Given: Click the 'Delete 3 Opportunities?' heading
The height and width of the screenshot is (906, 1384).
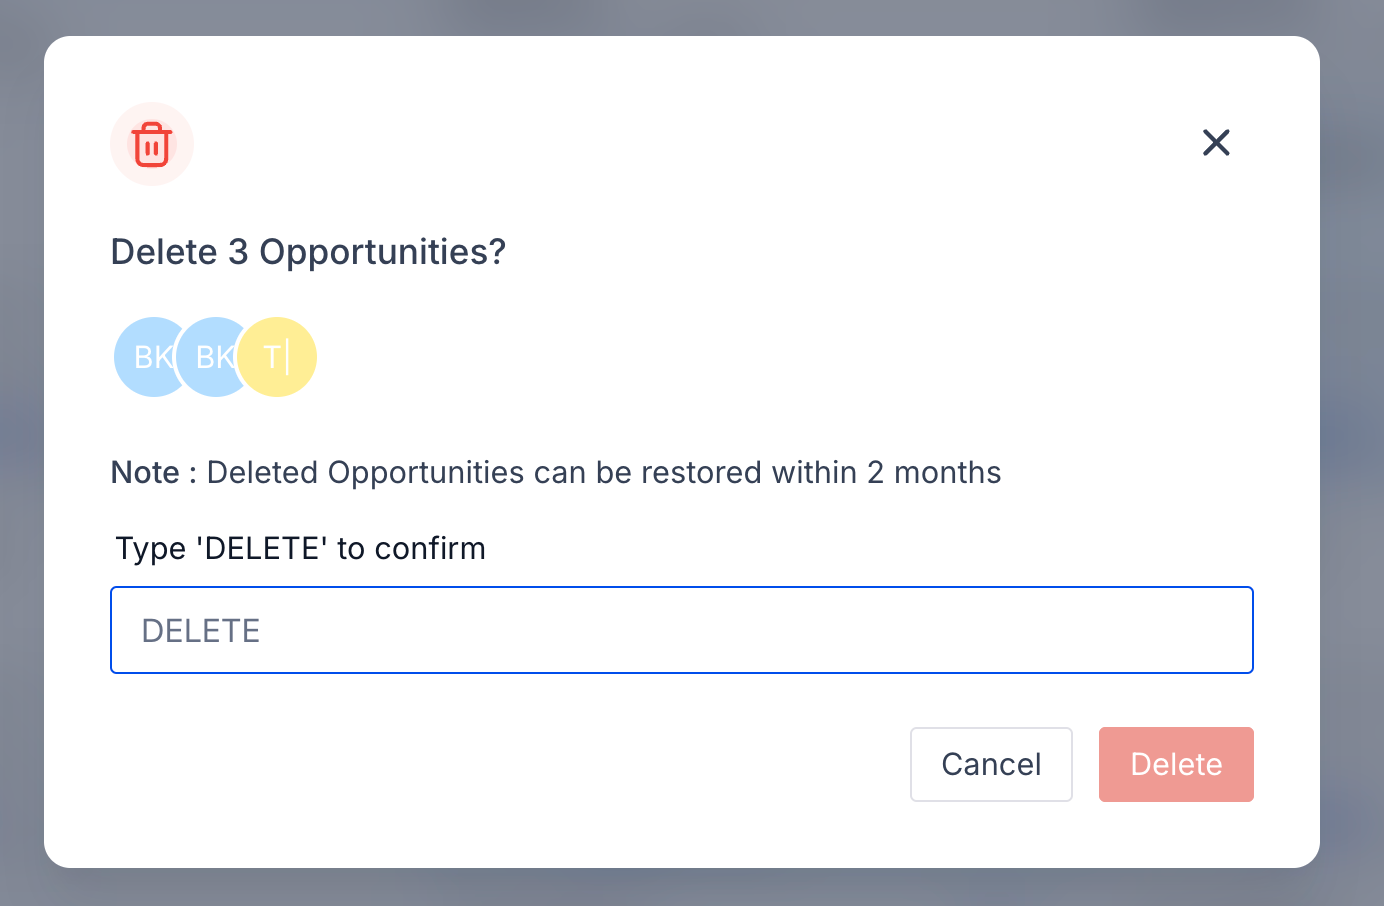Looking at the screenshot, I should [x=308, y=252].
